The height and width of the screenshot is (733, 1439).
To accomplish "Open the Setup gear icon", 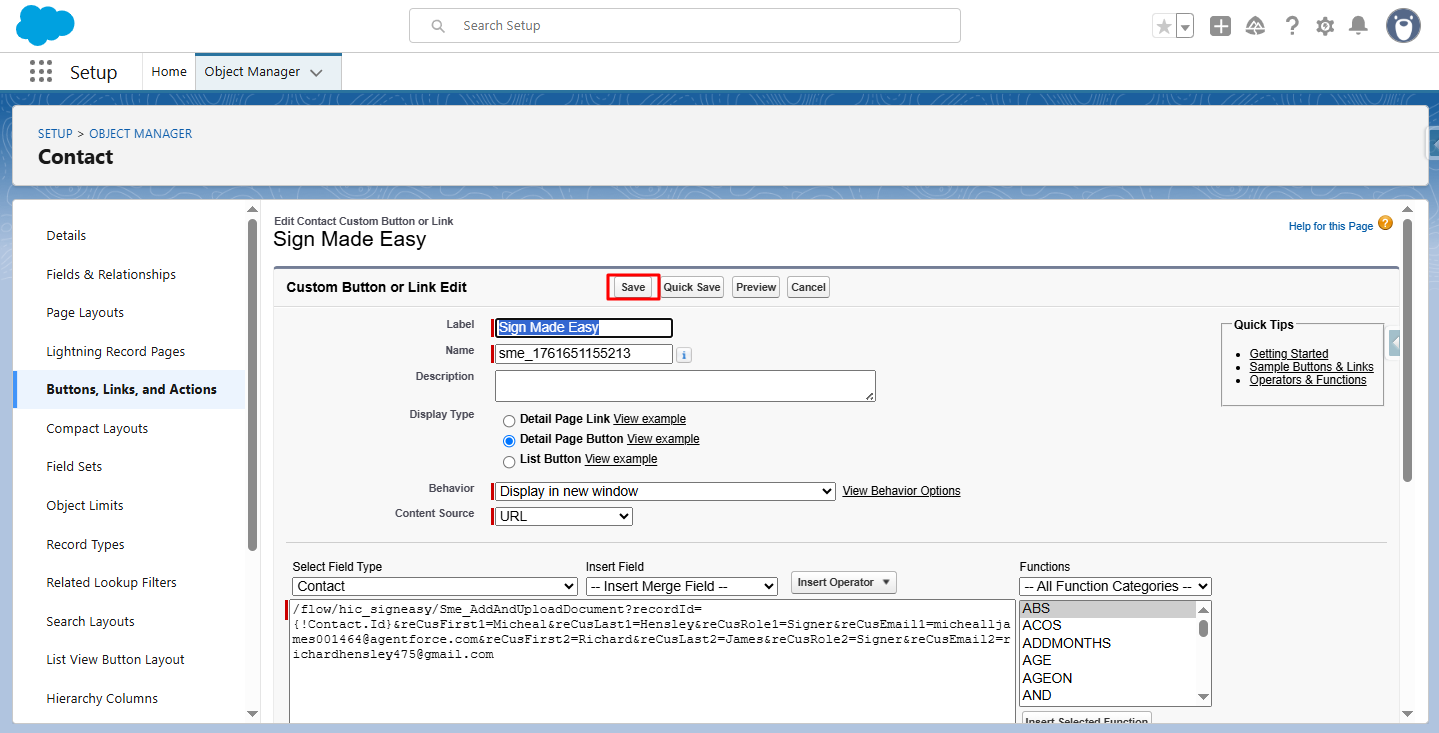I will (1325, 27).
